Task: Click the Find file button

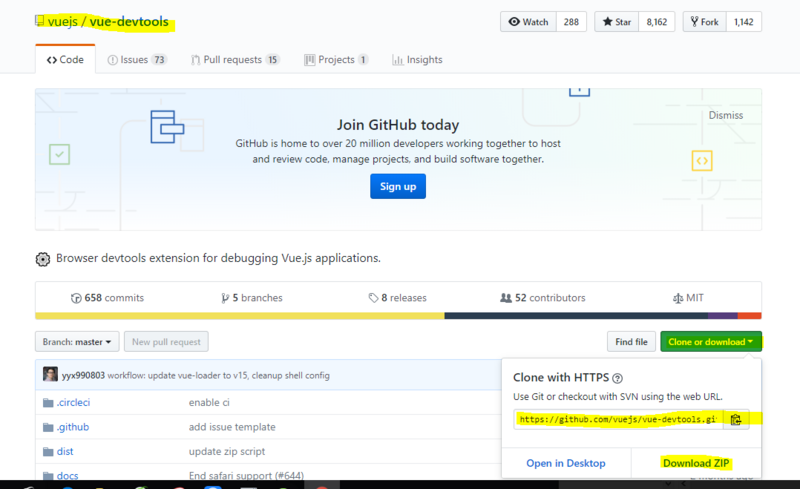Action: [631, 341]
